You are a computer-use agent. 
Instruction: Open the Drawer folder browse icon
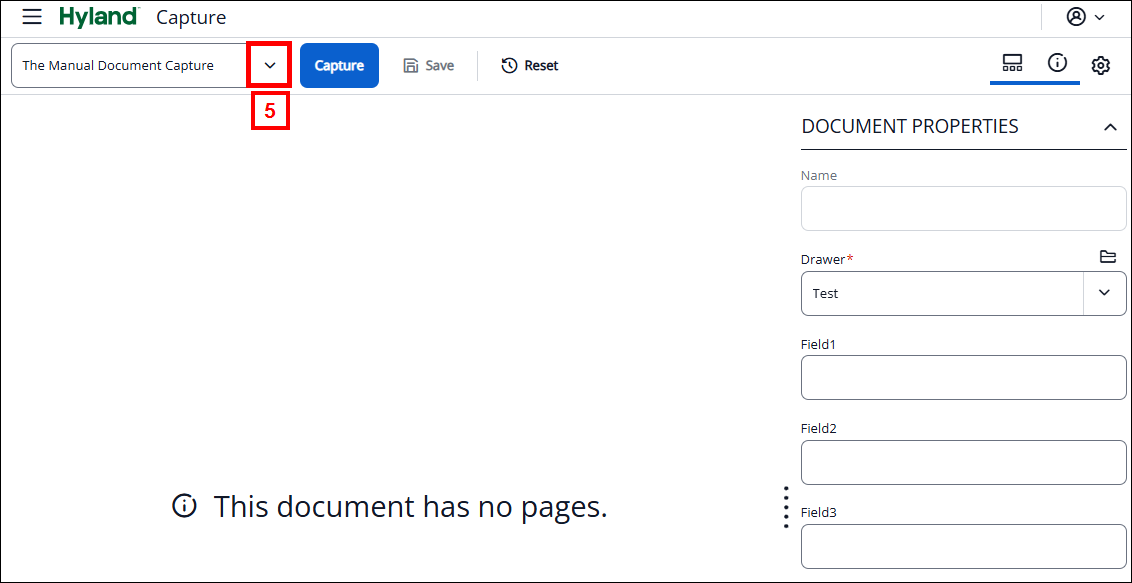(1107, 256)
